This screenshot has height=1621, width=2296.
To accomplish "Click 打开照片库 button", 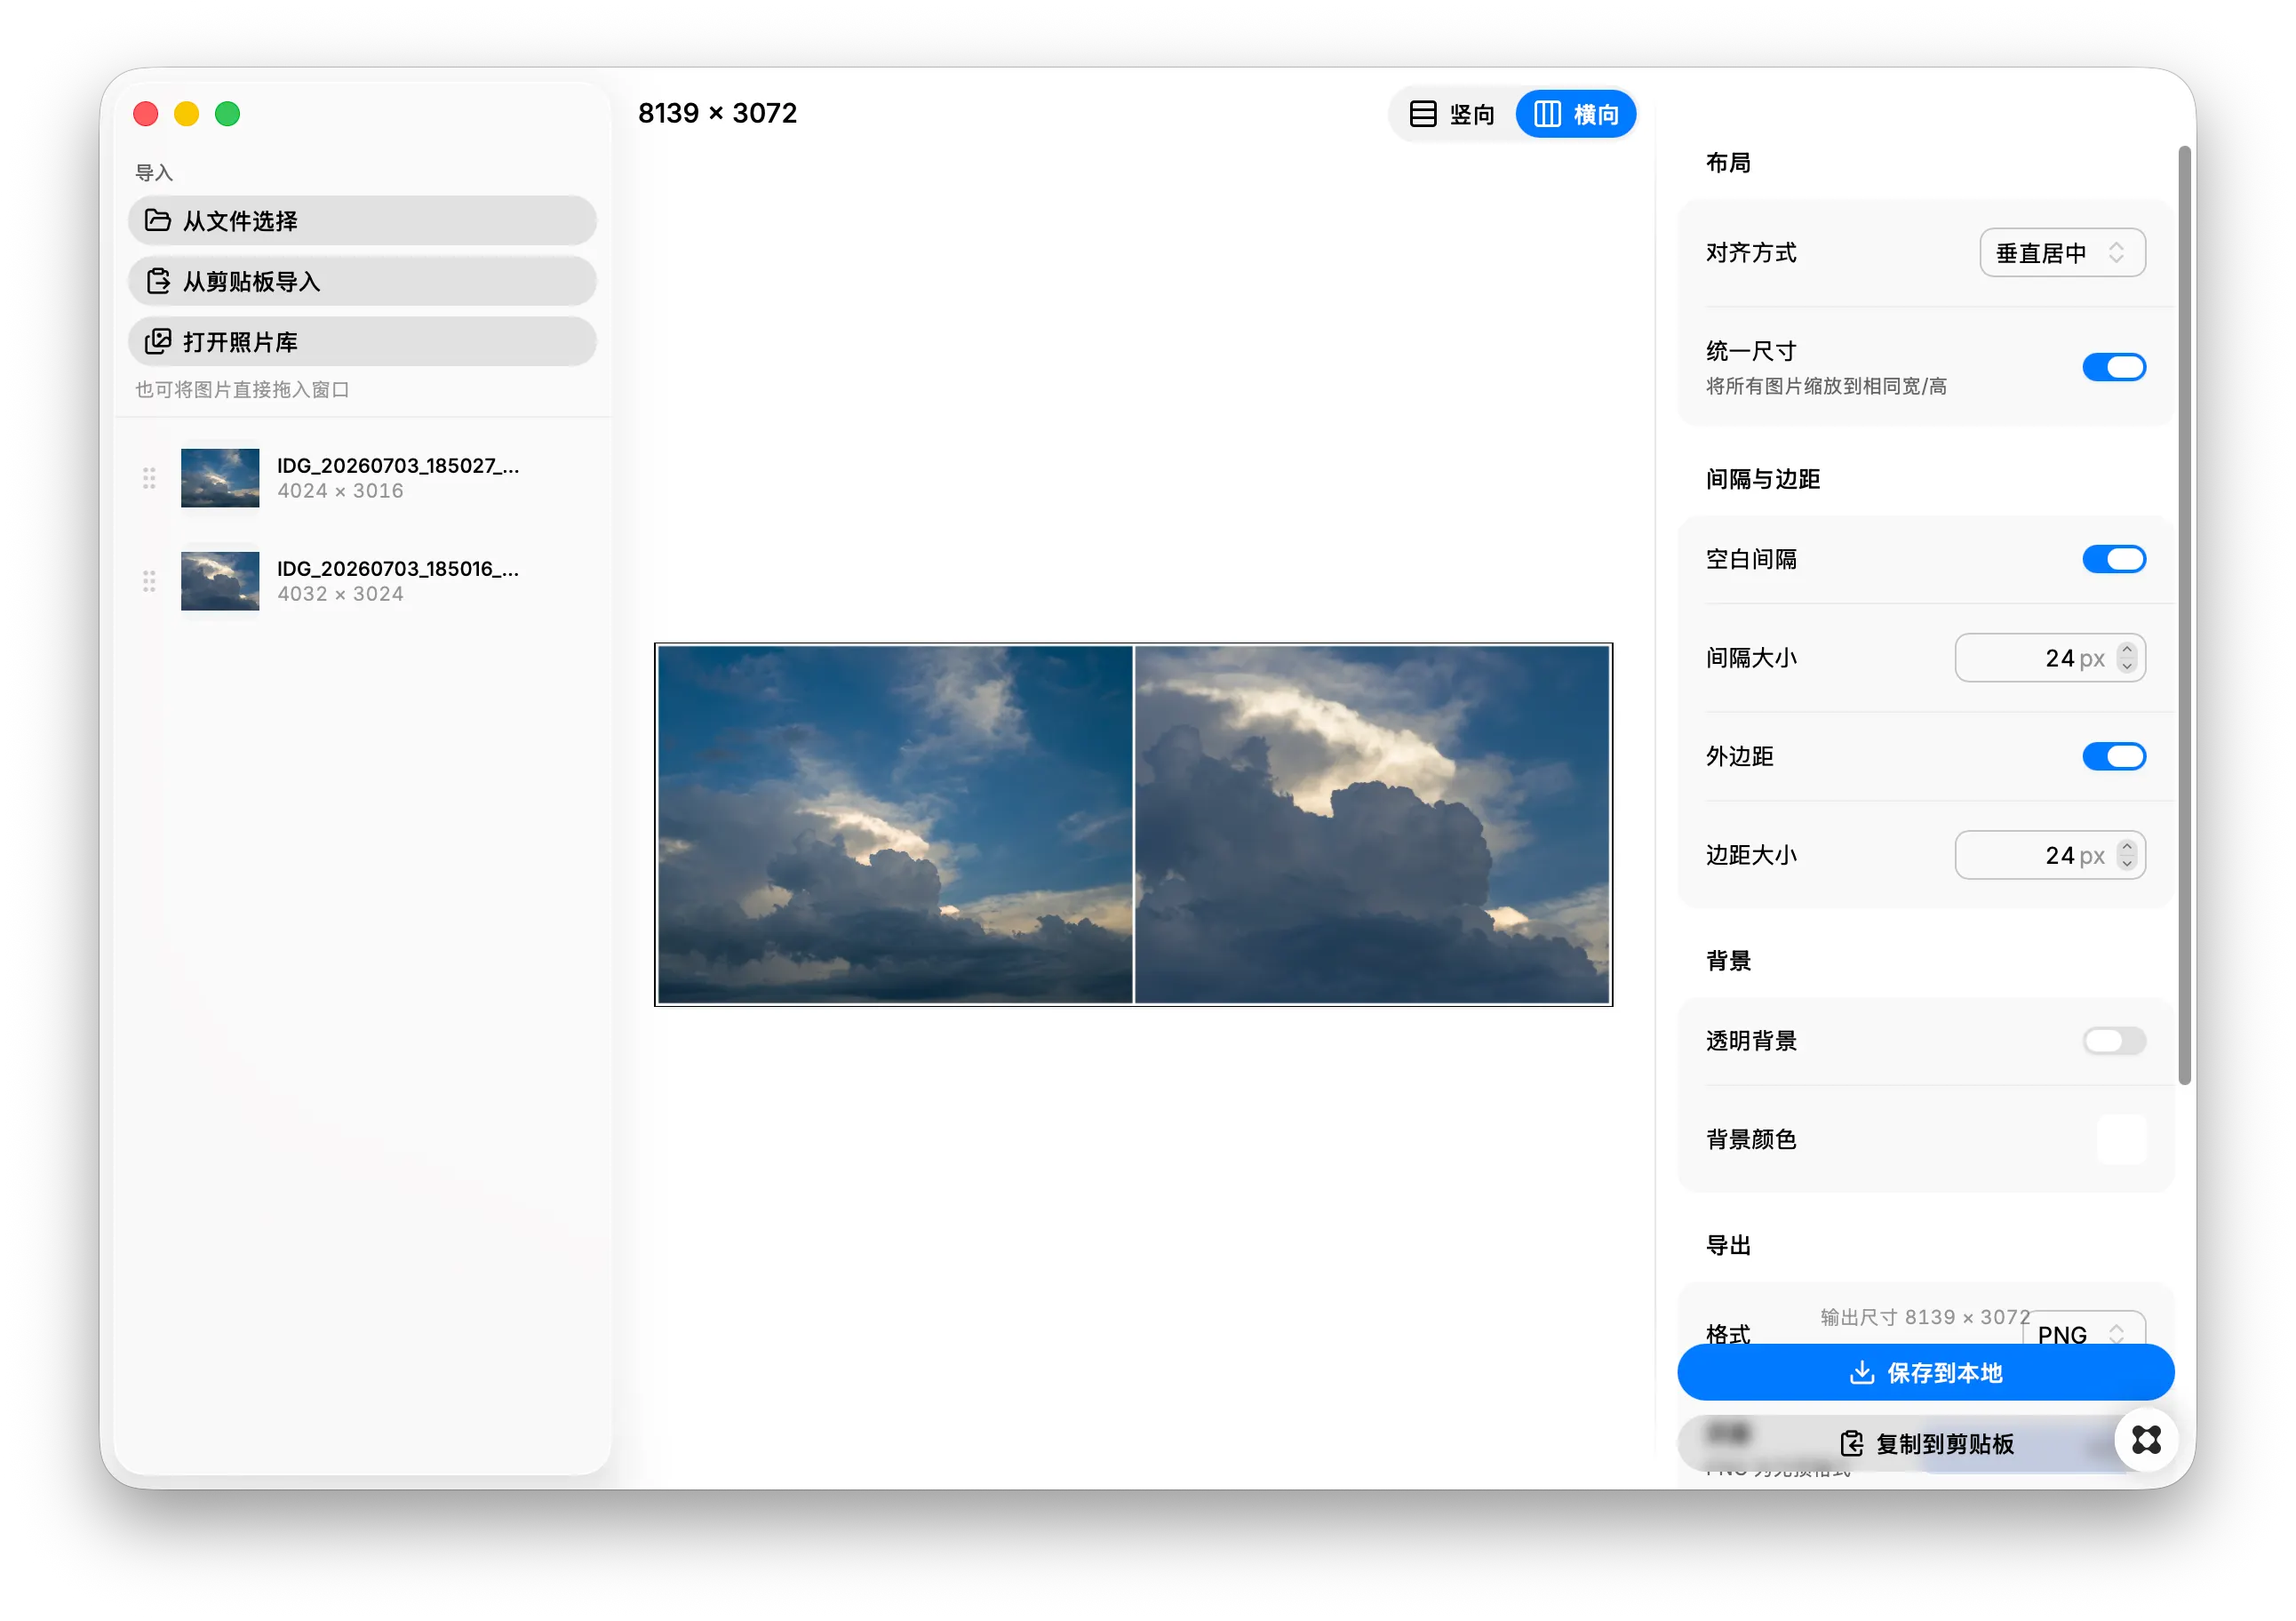I will point(362,342).
